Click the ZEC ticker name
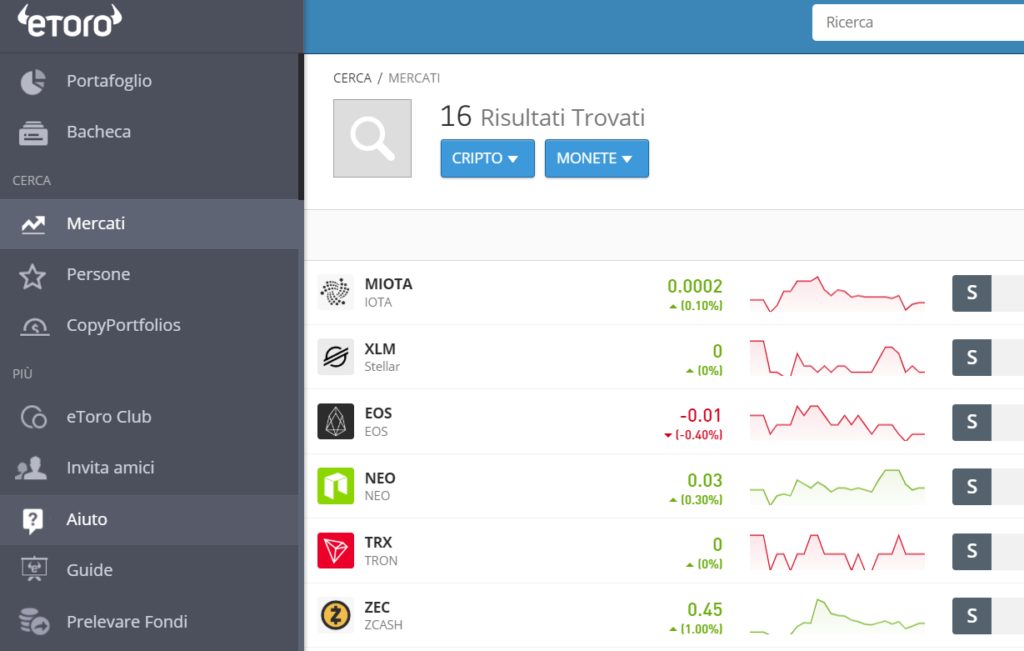Viewport: 1024px width, 651px height. [x=377, y=607]
